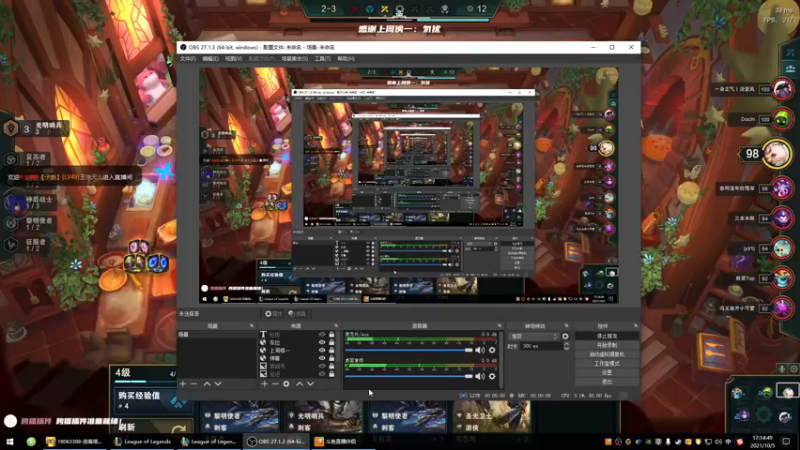Click 设置 settings button in controls
The height and width of the screenshot is (450, 800).
click(x=607, y=372)
